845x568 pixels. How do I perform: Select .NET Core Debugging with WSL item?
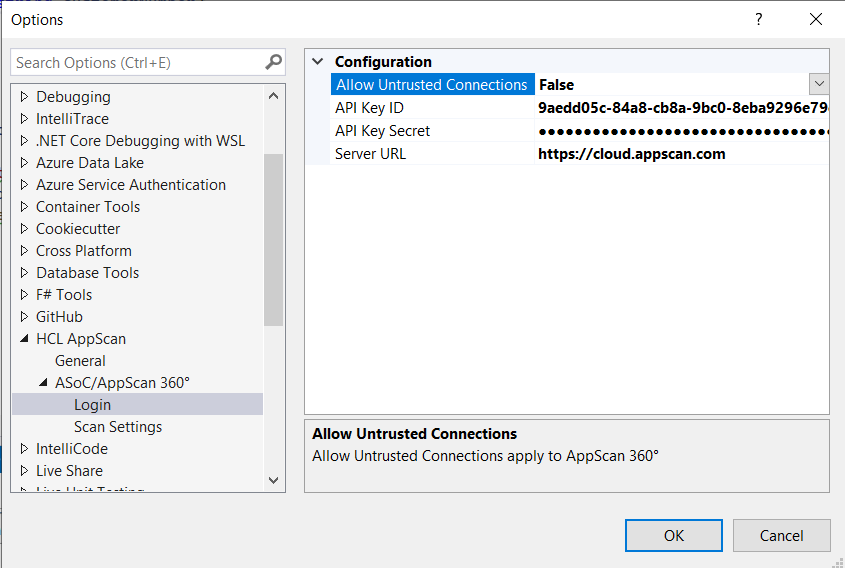click(140, 141)
